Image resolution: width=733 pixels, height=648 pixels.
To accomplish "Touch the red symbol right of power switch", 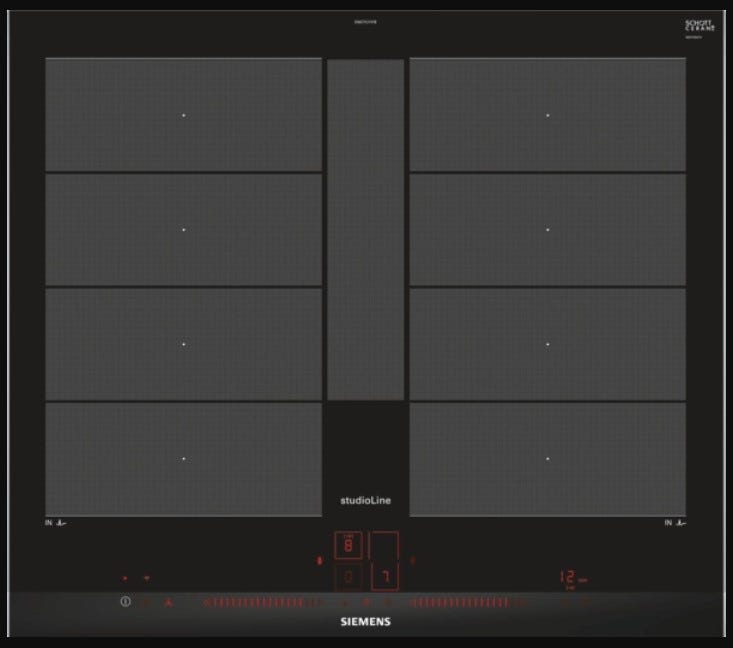I will coord(169,603).
